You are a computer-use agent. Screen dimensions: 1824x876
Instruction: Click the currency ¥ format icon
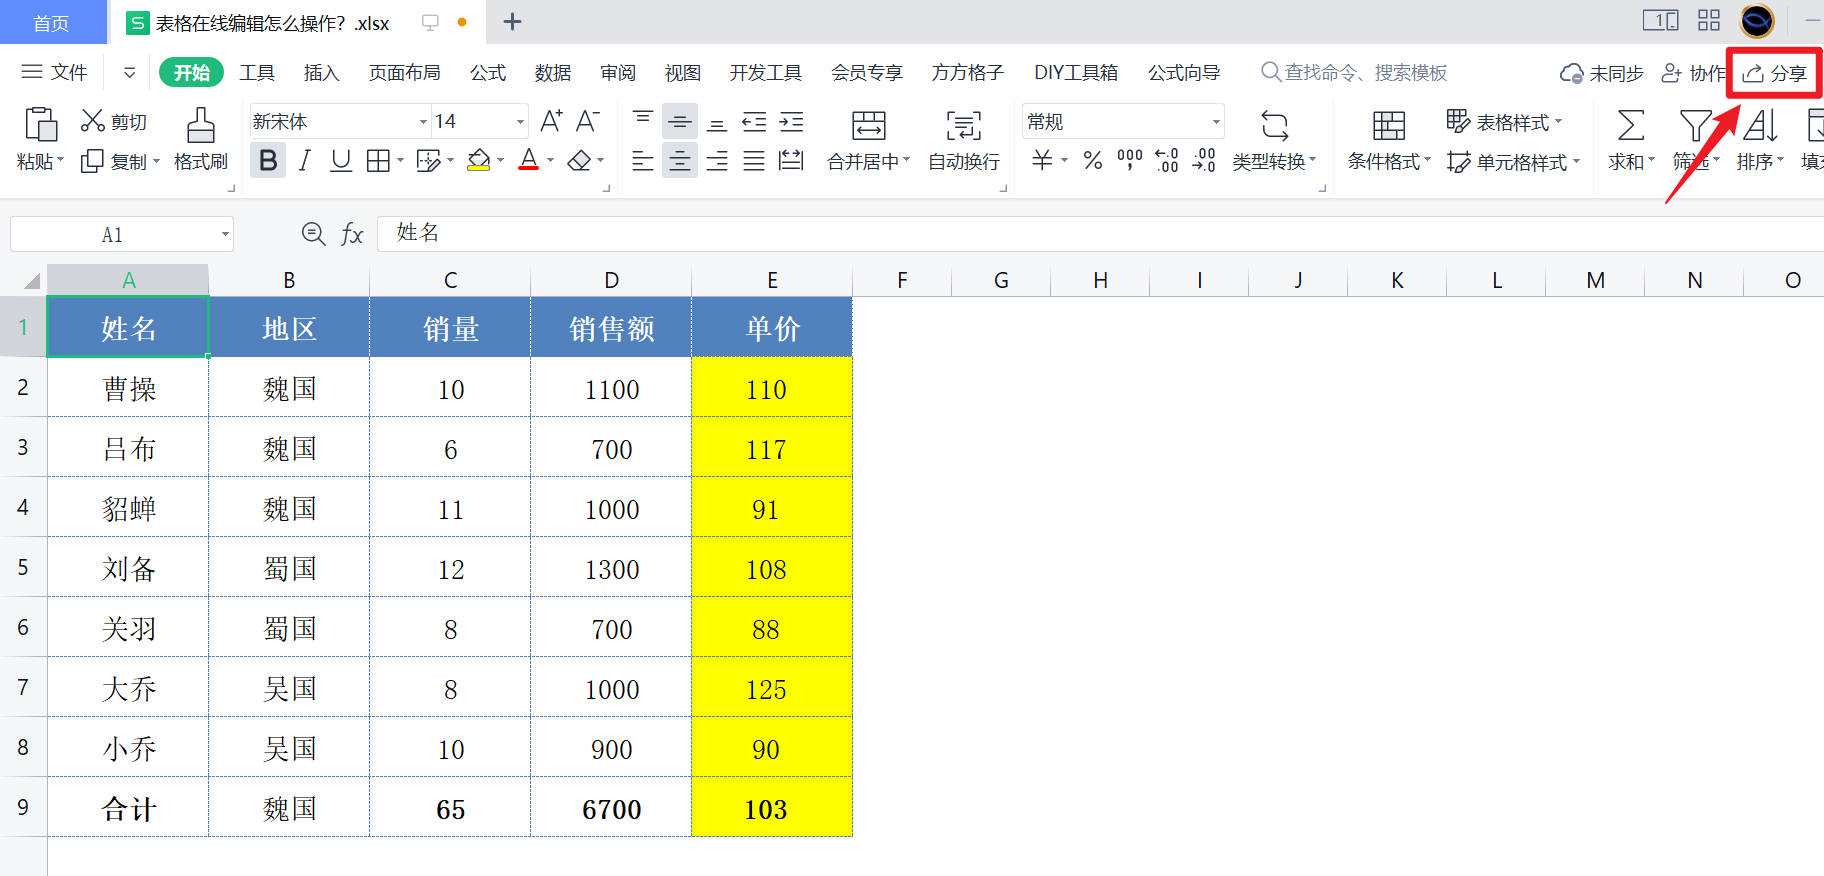click(1042, 161)
